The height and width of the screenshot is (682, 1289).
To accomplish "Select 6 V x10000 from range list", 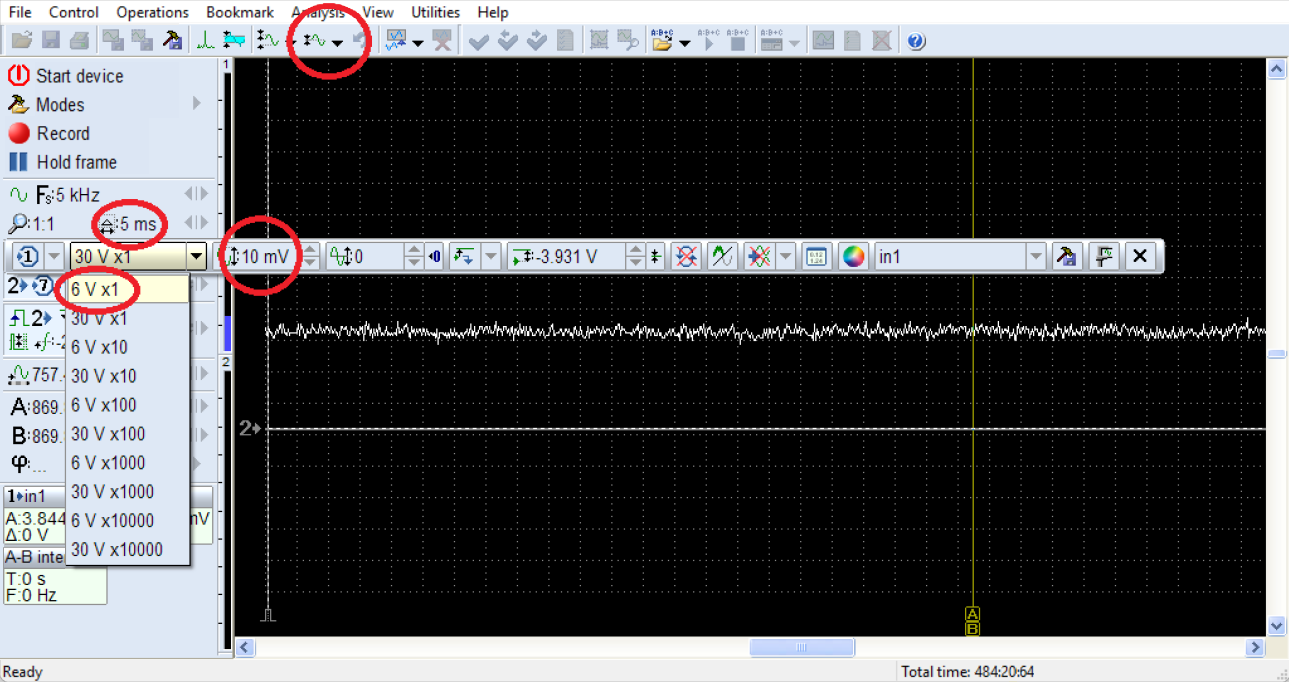I will click(x=127, y=521).
